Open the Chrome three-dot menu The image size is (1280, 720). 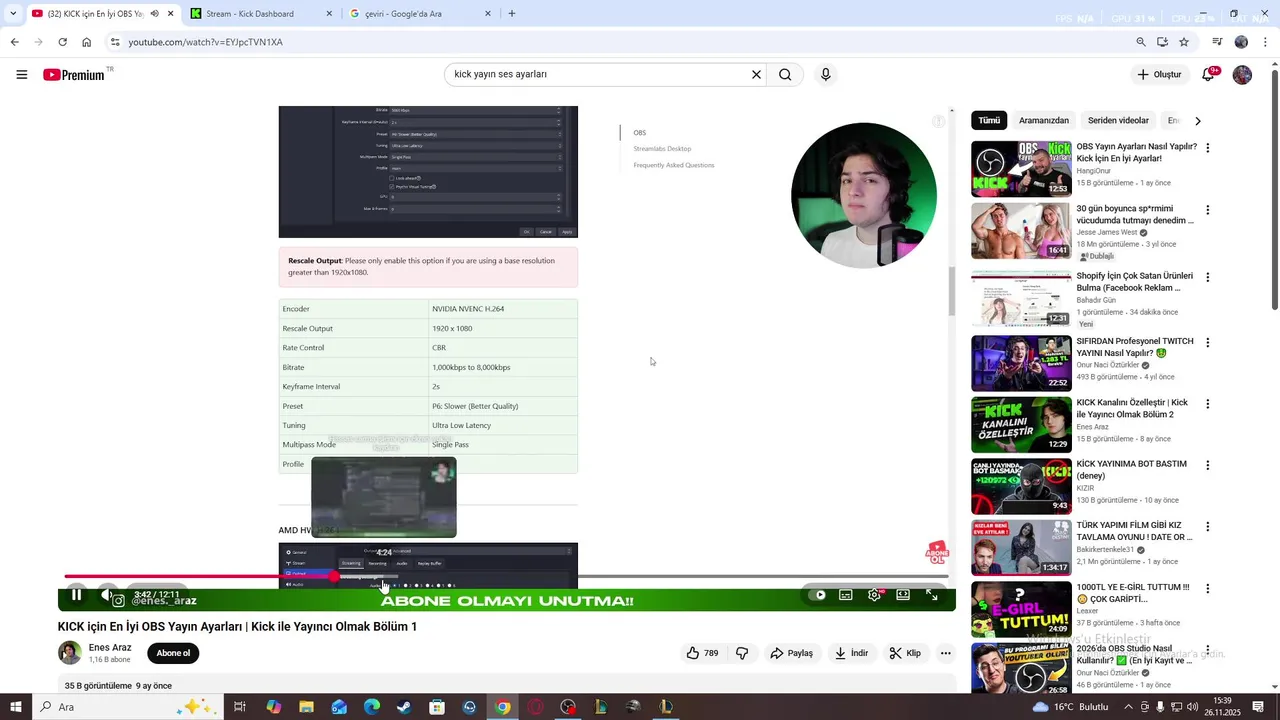(1266, 42)
